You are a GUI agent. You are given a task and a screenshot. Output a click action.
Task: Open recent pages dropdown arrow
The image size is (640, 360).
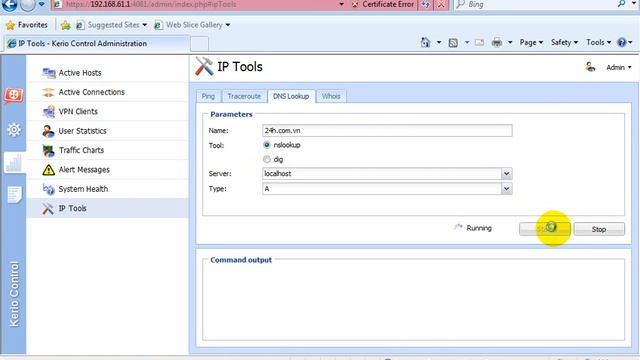pyautogui.click(x=42, y=4)
